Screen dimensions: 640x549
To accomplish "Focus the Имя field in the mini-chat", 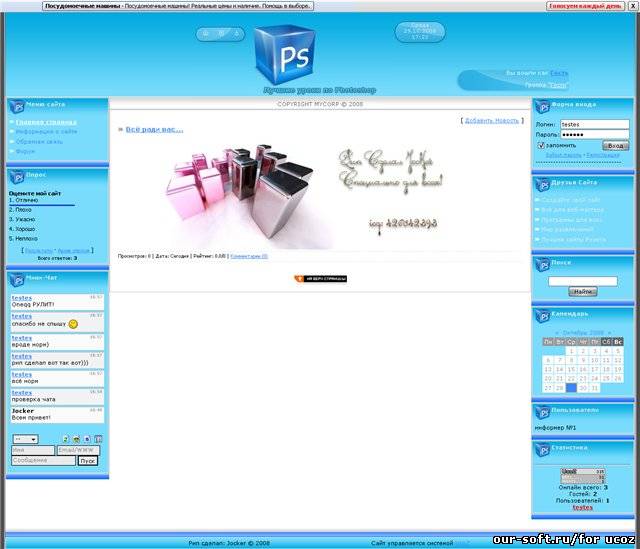I will click(x=33, y=450).
